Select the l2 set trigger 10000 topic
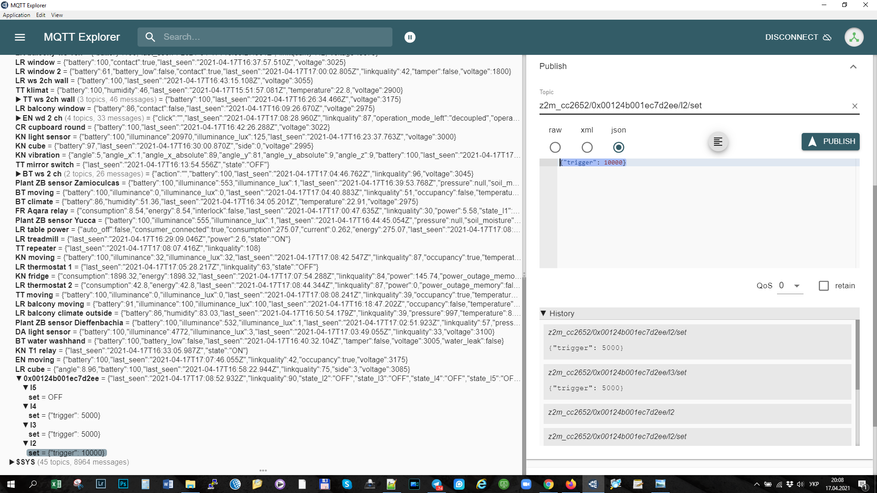Image resolution: width=877 pixels, height=493 pixels. click(66, 453)
